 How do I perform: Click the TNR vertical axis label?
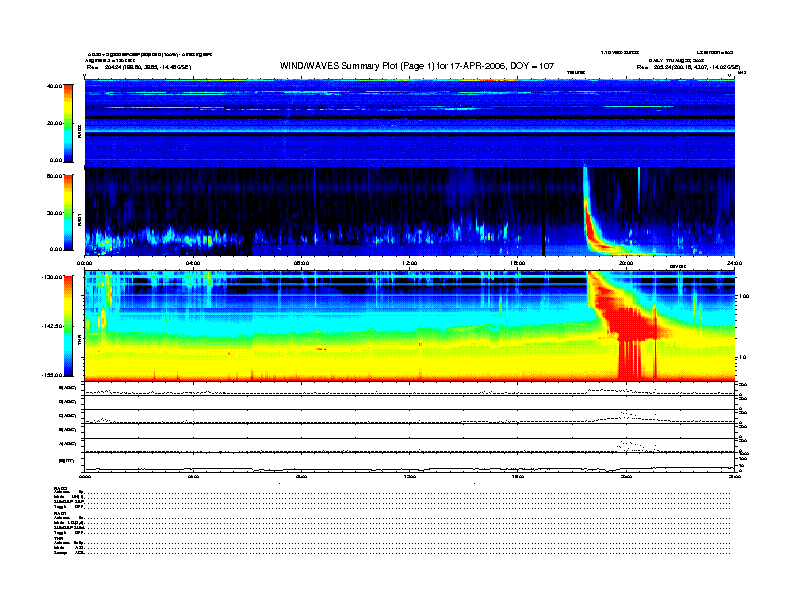pyautogui.click(x=79, y=340)
